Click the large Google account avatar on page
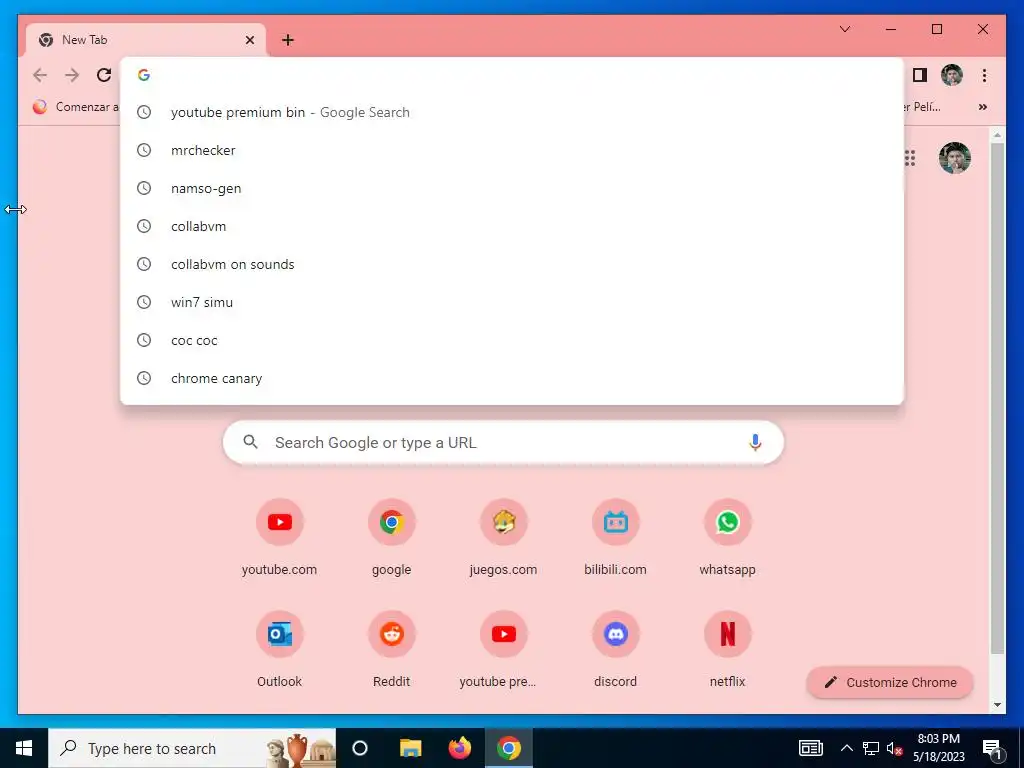 (955, 158)
